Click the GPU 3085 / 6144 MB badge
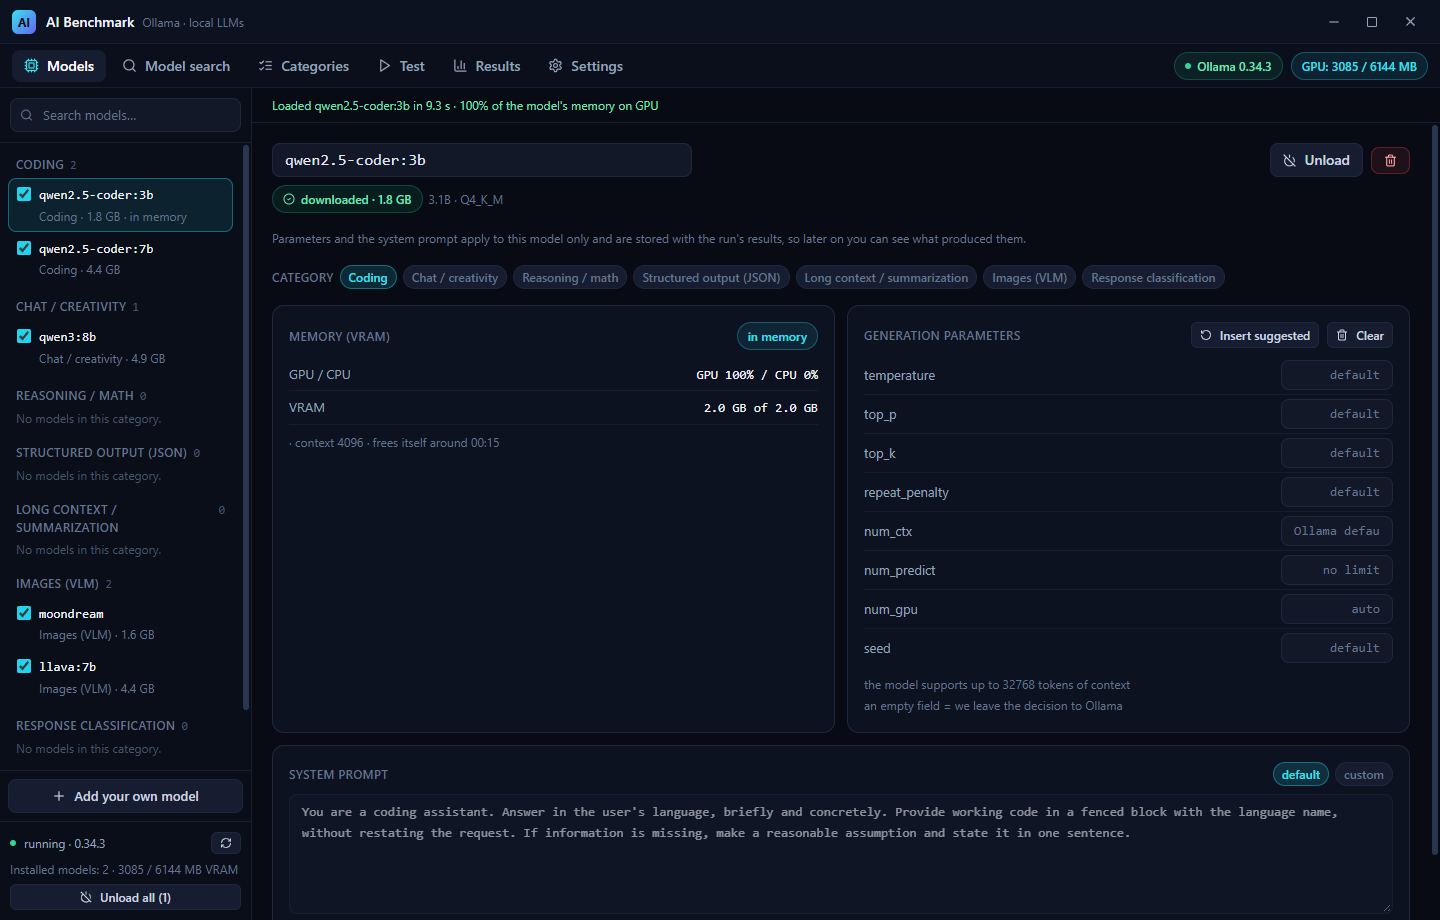This screenshot has height=920, width=1440. coord(1359,67)
